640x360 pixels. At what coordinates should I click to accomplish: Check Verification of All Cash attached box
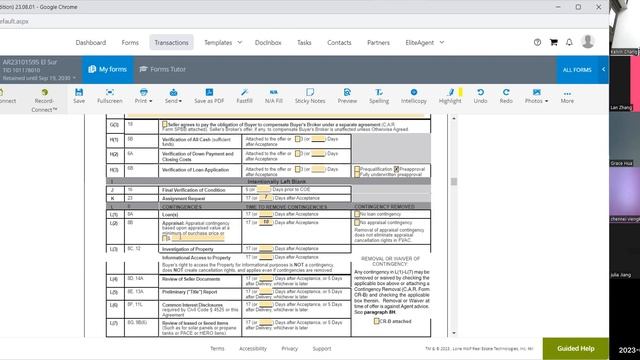pos(298,139)
